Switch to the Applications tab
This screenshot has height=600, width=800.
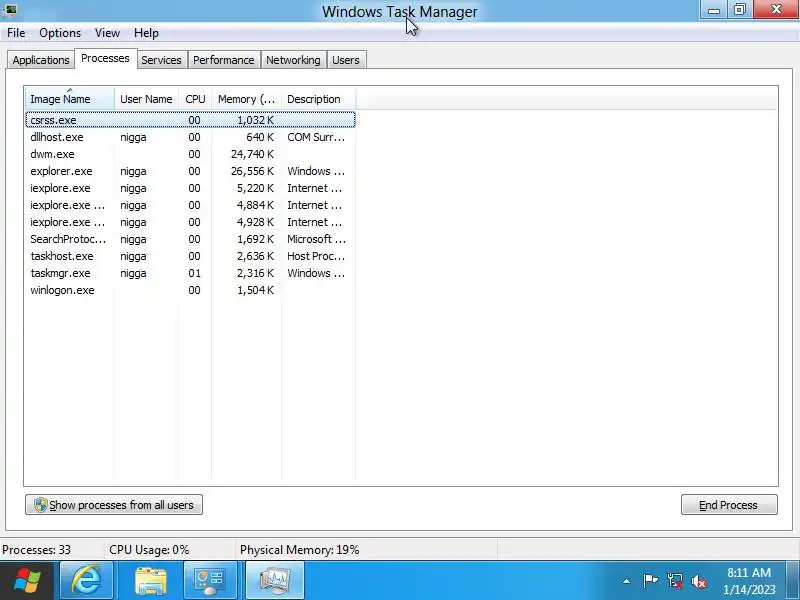(41, 60)
